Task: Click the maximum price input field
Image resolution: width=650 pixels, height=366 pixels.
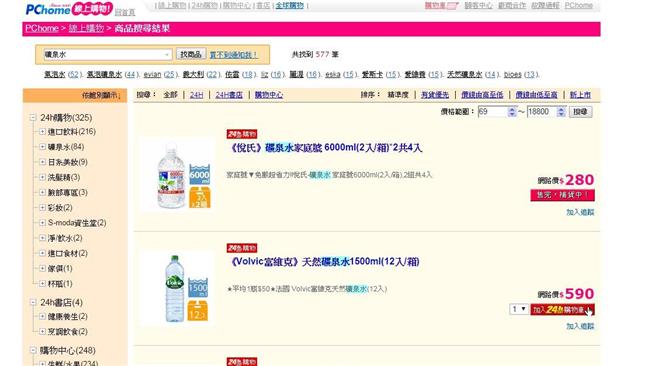Action: pyautogui.click(x=542, y=112)
